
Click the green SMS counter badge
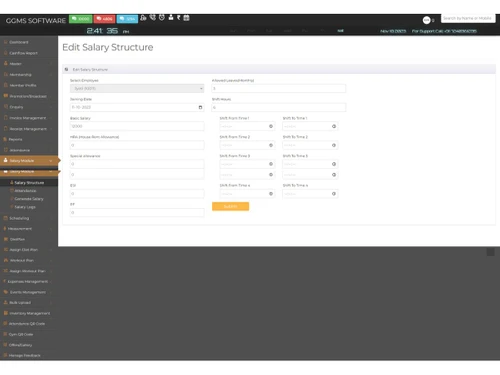tap(81, 19)
